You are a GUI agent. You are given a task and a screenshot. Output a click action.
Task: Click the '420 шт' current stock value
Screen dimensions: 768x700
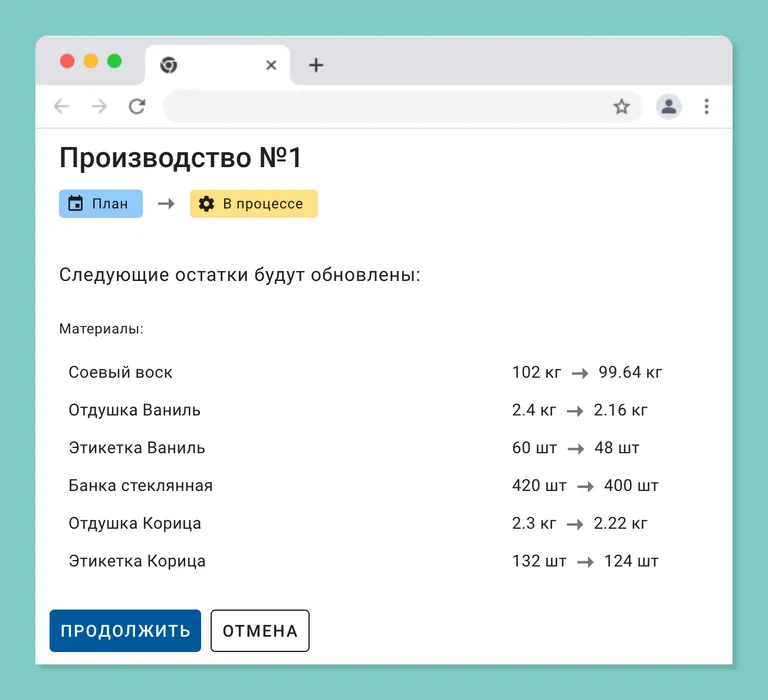(539, 485)
